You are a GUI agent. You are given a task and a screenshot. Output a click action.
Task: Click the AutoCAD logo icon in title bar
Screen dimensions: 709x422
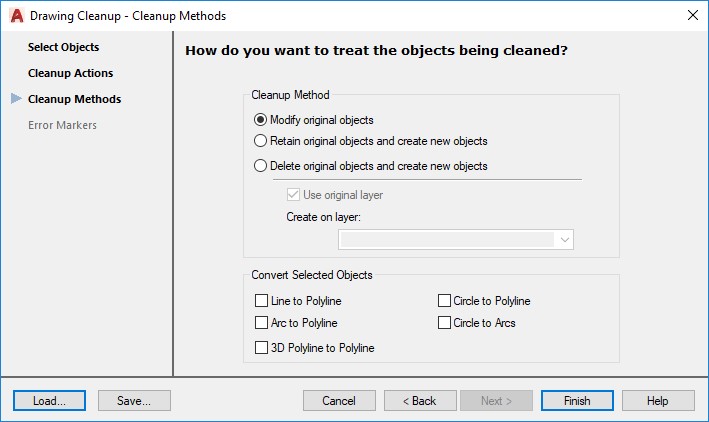coord(16,15)
